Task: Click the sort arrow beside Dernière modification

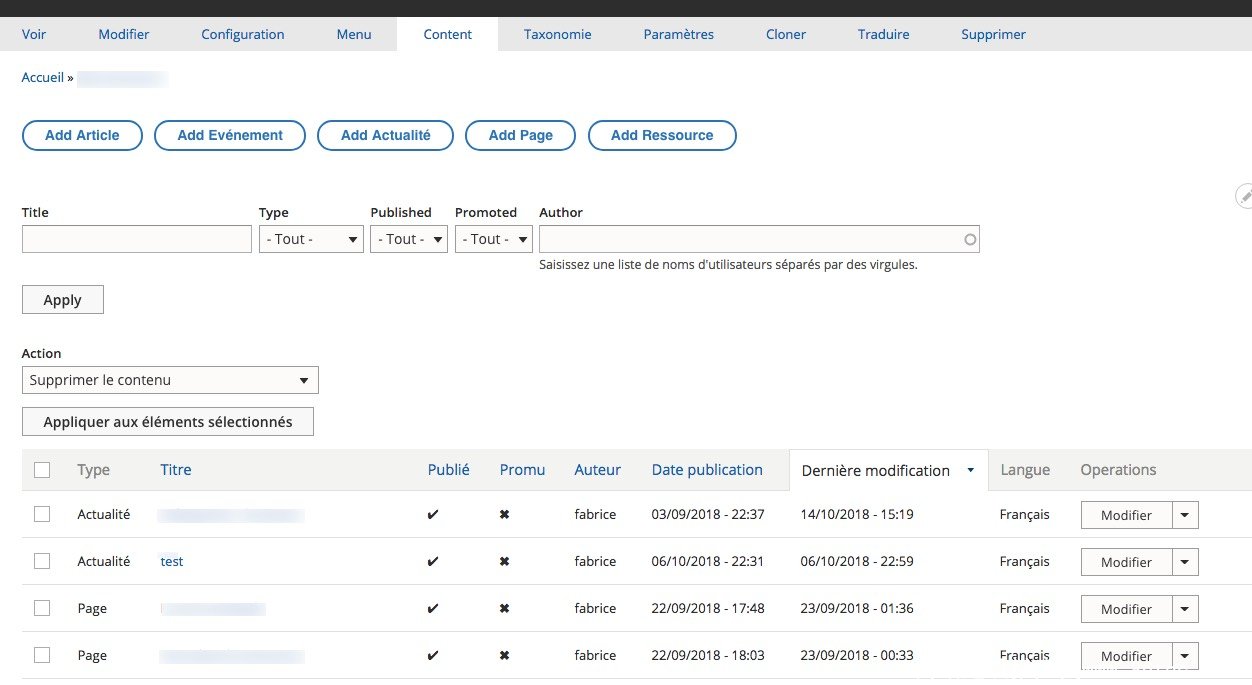Action: point(970,470)
